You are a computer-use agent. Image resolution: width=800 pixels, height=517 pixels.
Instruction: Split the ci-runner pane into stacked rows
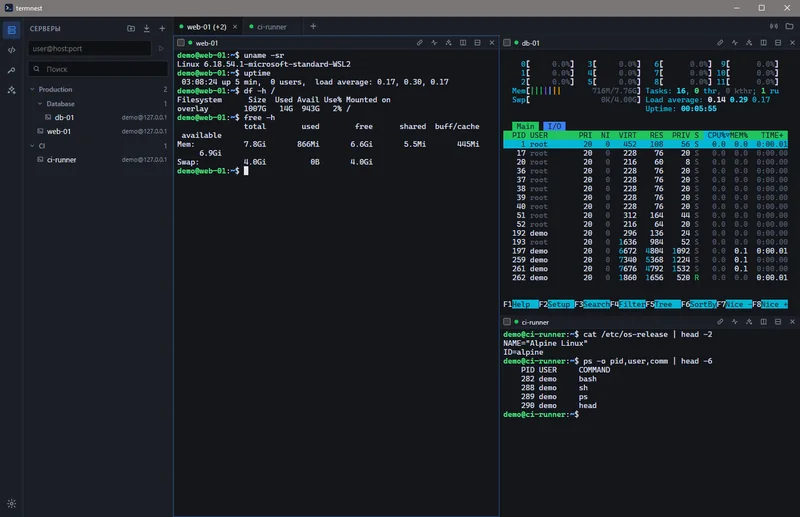[778, 322]
